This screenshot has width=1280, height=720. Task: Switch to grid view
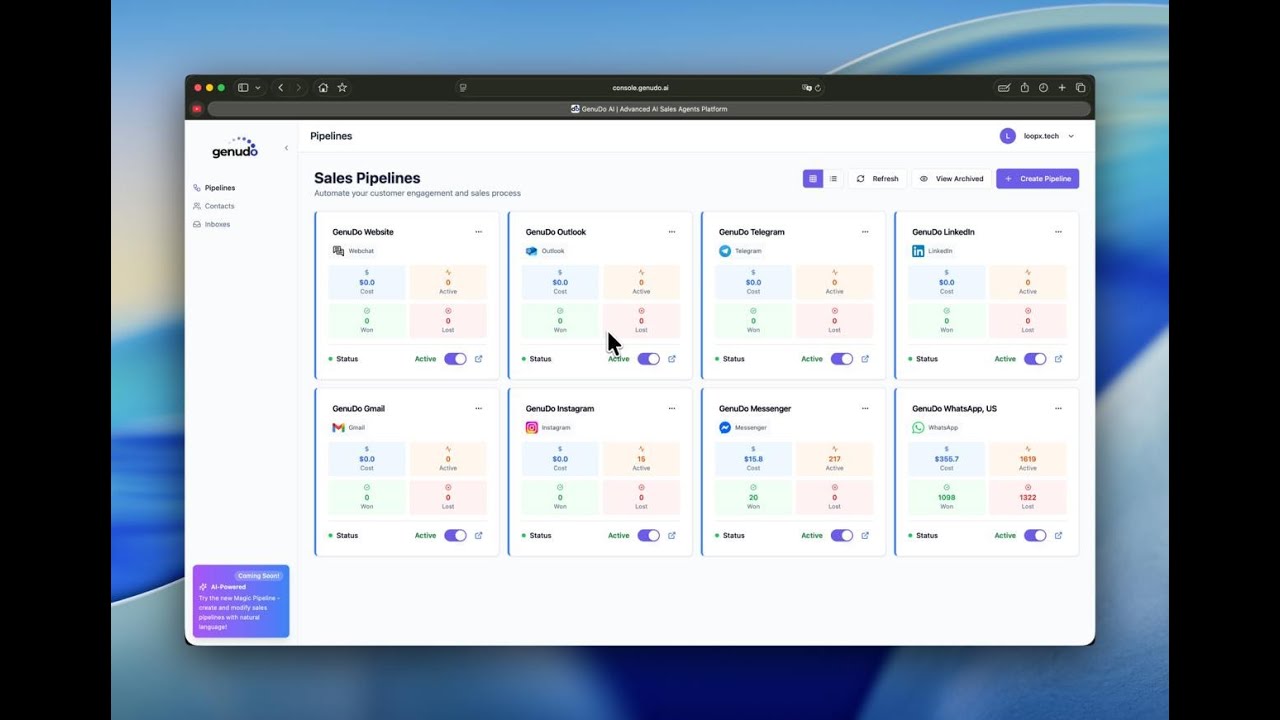tap(813, 179)
